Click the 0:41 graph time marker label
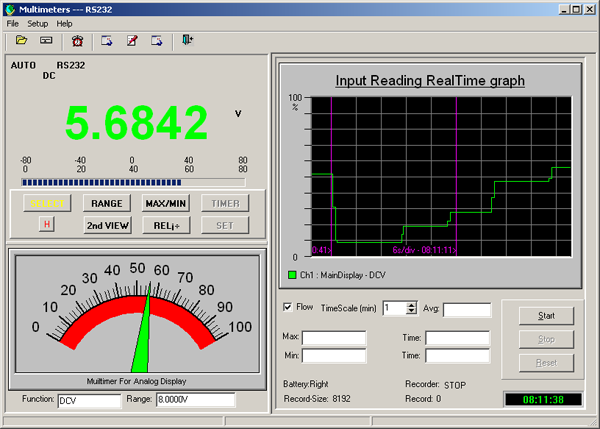The height and width of the screenshot is (429, 600). click(321, 250)
